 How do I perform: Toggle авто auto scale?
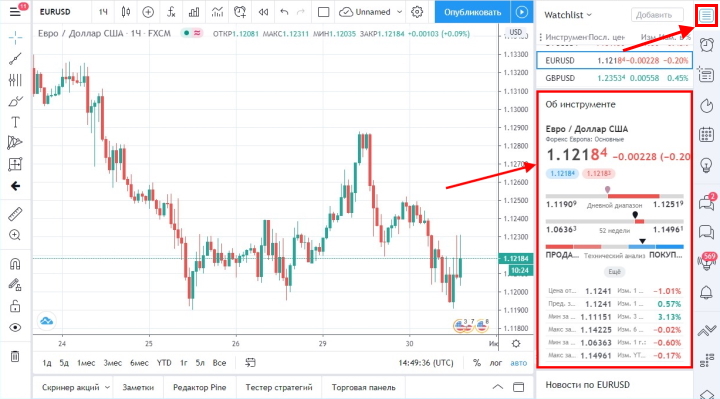(519, 363)
